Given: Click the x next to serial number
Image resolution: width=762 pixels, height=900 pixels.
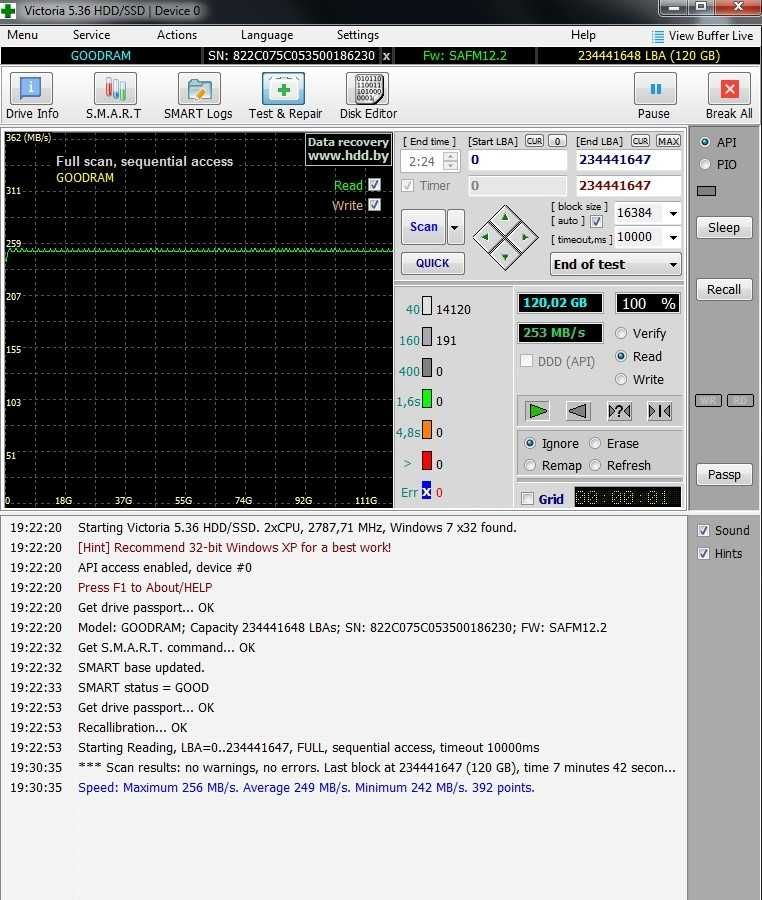Looking at the screenshot, I should pyautogui.click(x=387, y=56).
